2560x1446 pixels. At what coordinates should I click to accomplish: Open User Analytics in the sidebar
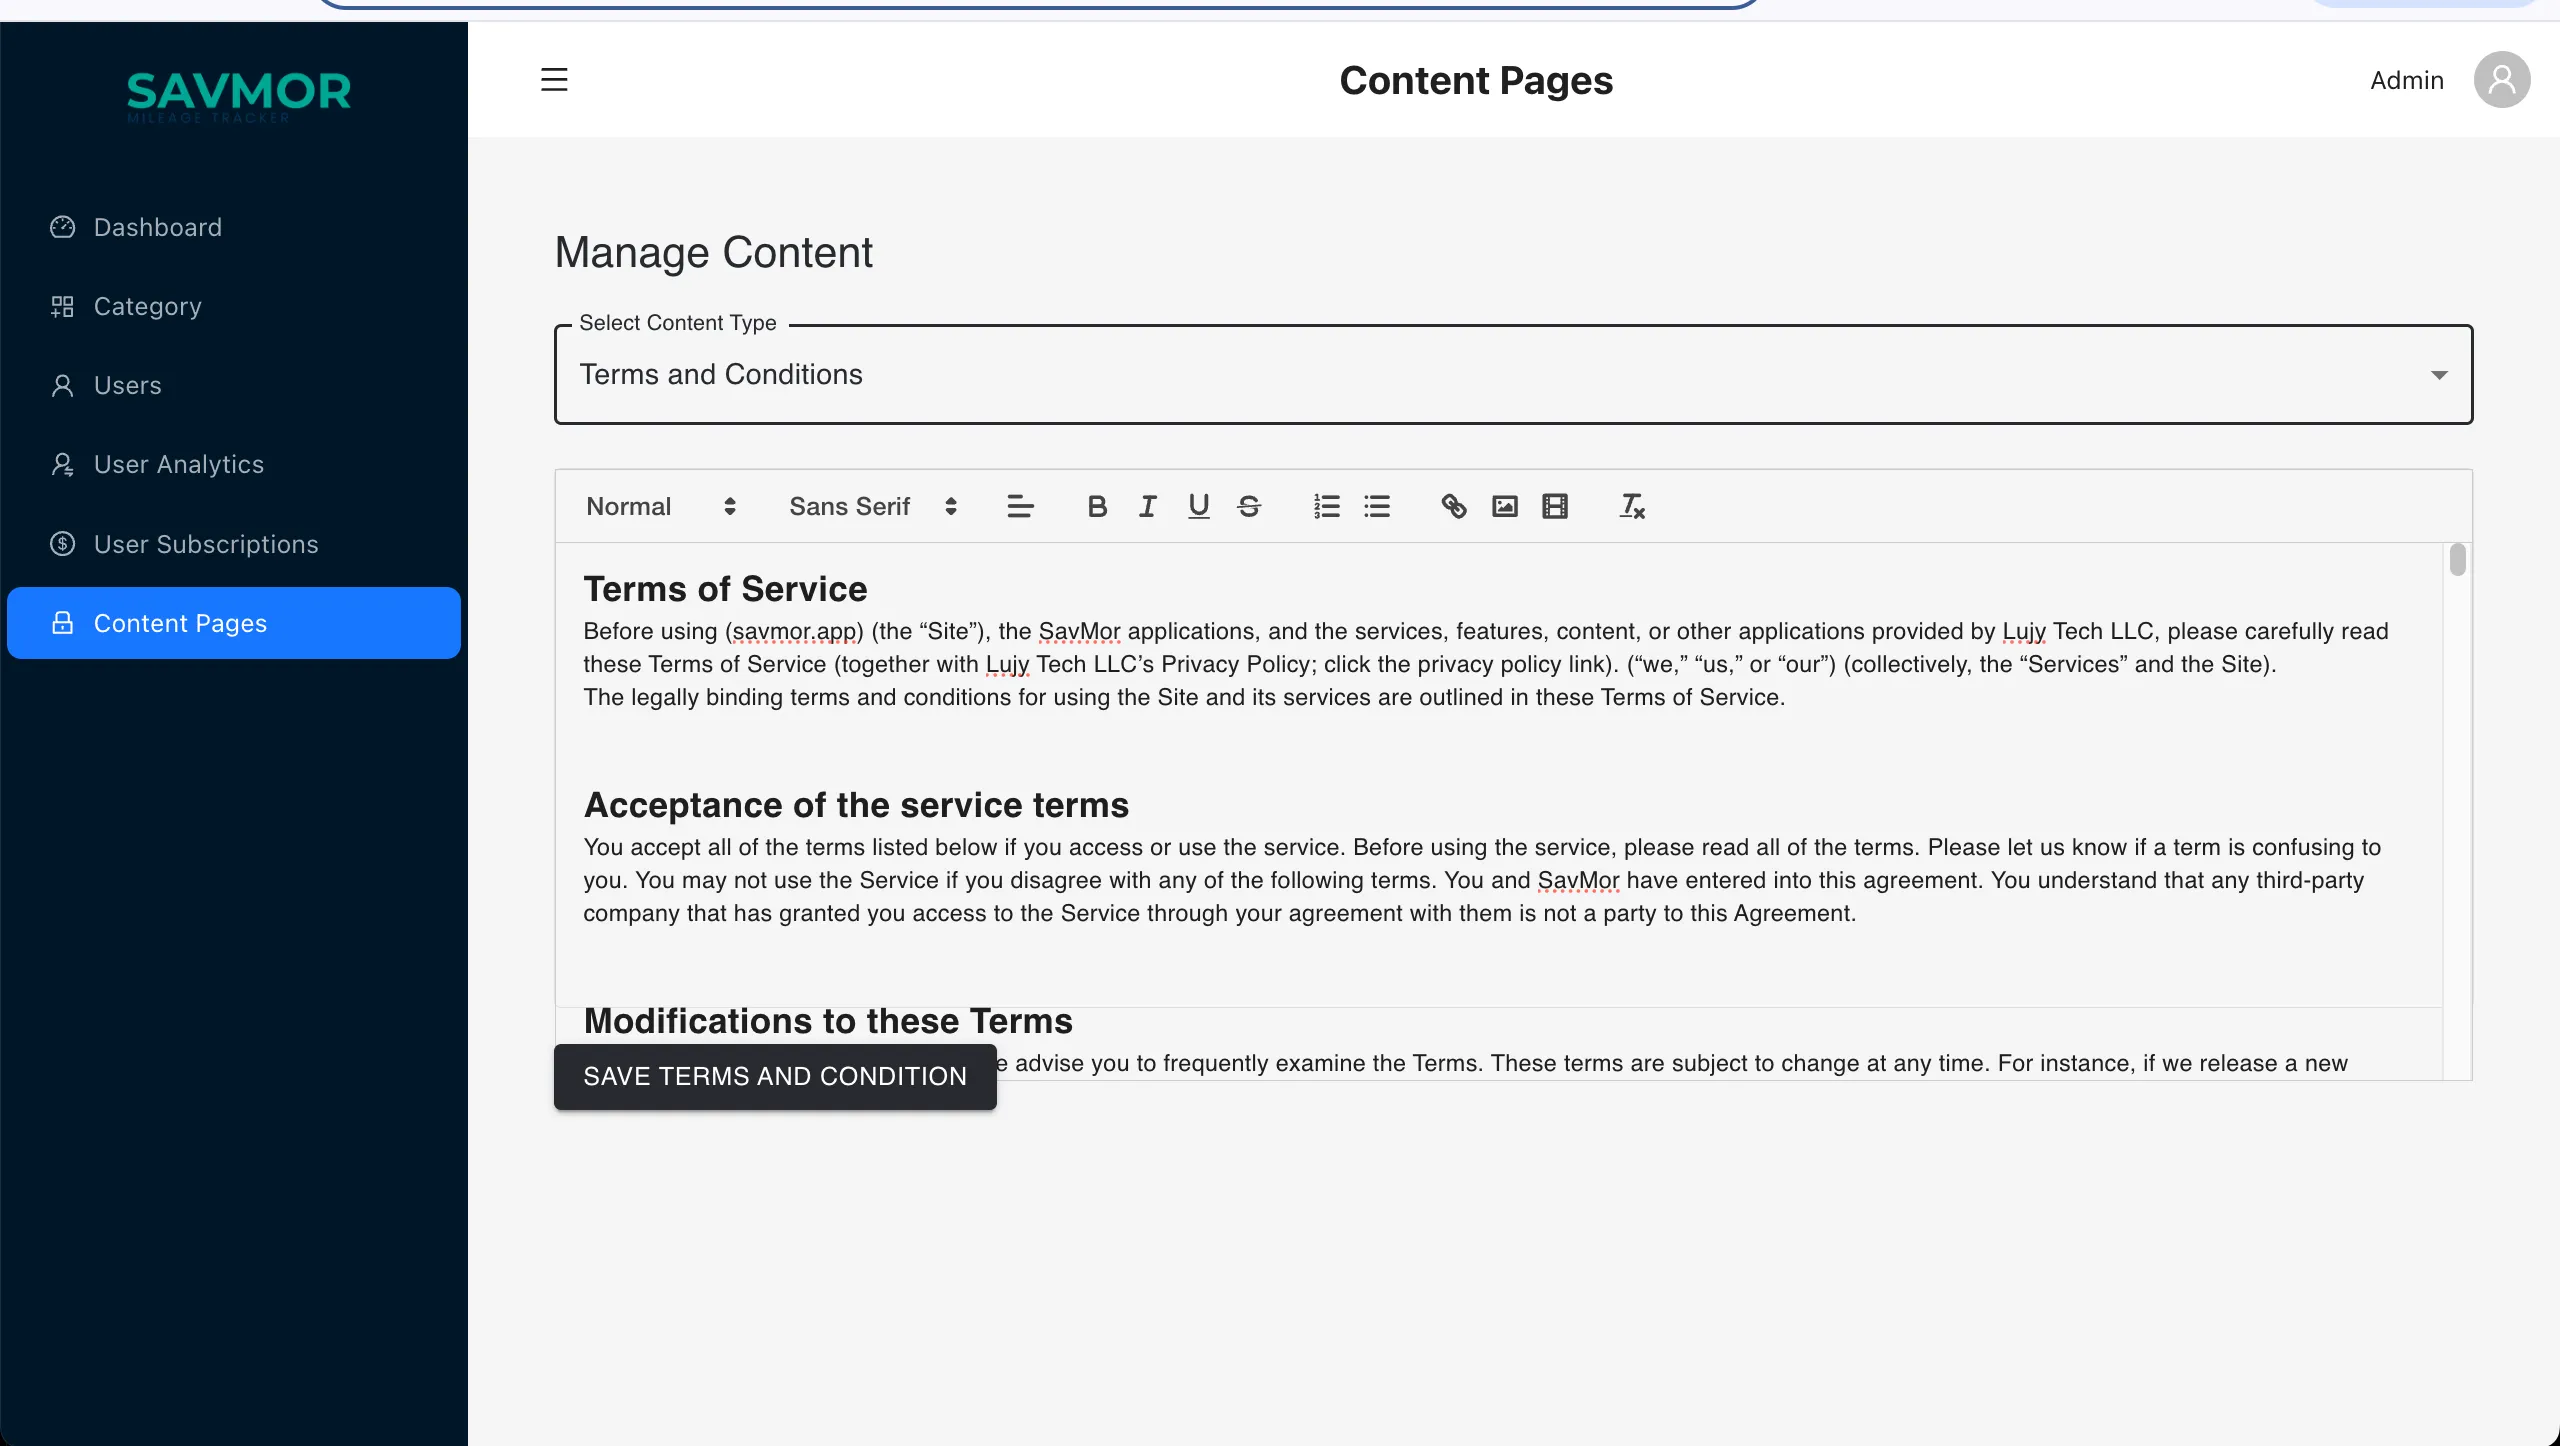178,465
